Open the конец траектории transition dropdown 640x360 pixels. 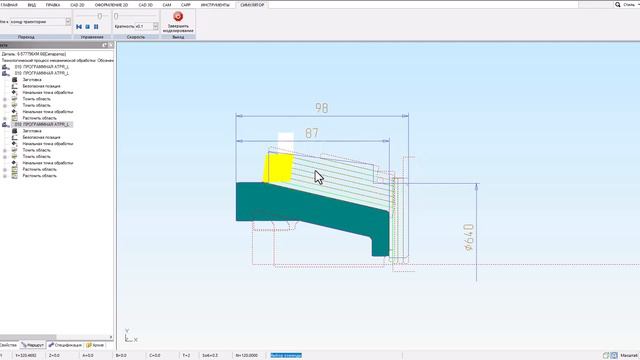coord(68,22)
